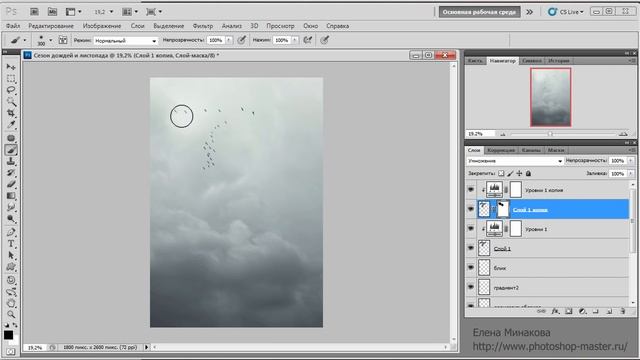Select the Custom Shape tool
The height and width of the screenshot is (360, 640).
[x=11, y=267]
